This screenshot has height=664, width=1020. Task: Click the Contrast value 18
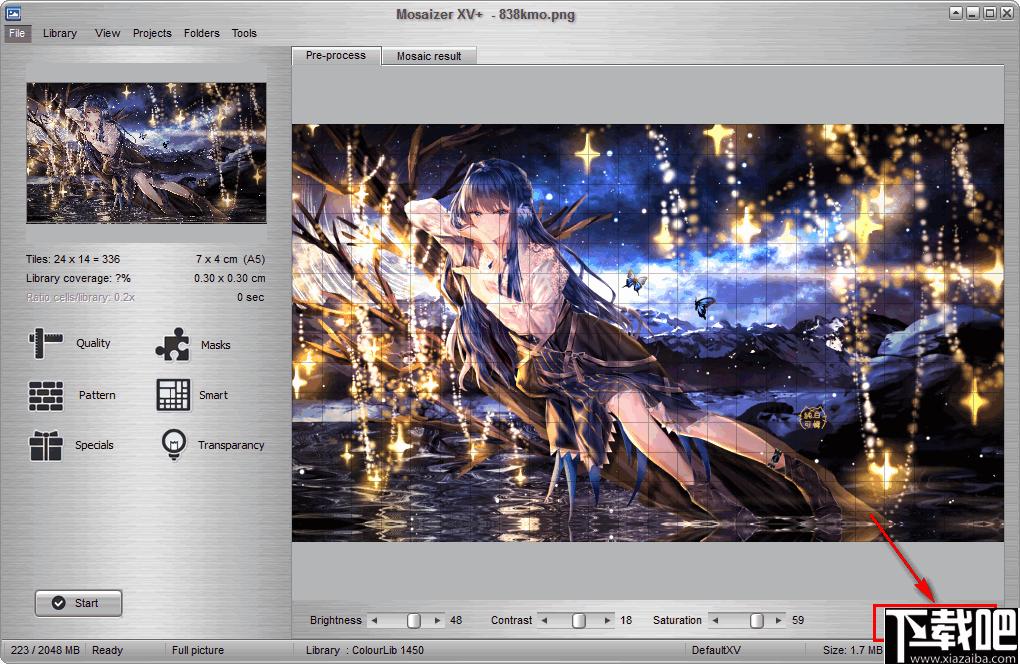pyautogui.click(x=626, y=620)
